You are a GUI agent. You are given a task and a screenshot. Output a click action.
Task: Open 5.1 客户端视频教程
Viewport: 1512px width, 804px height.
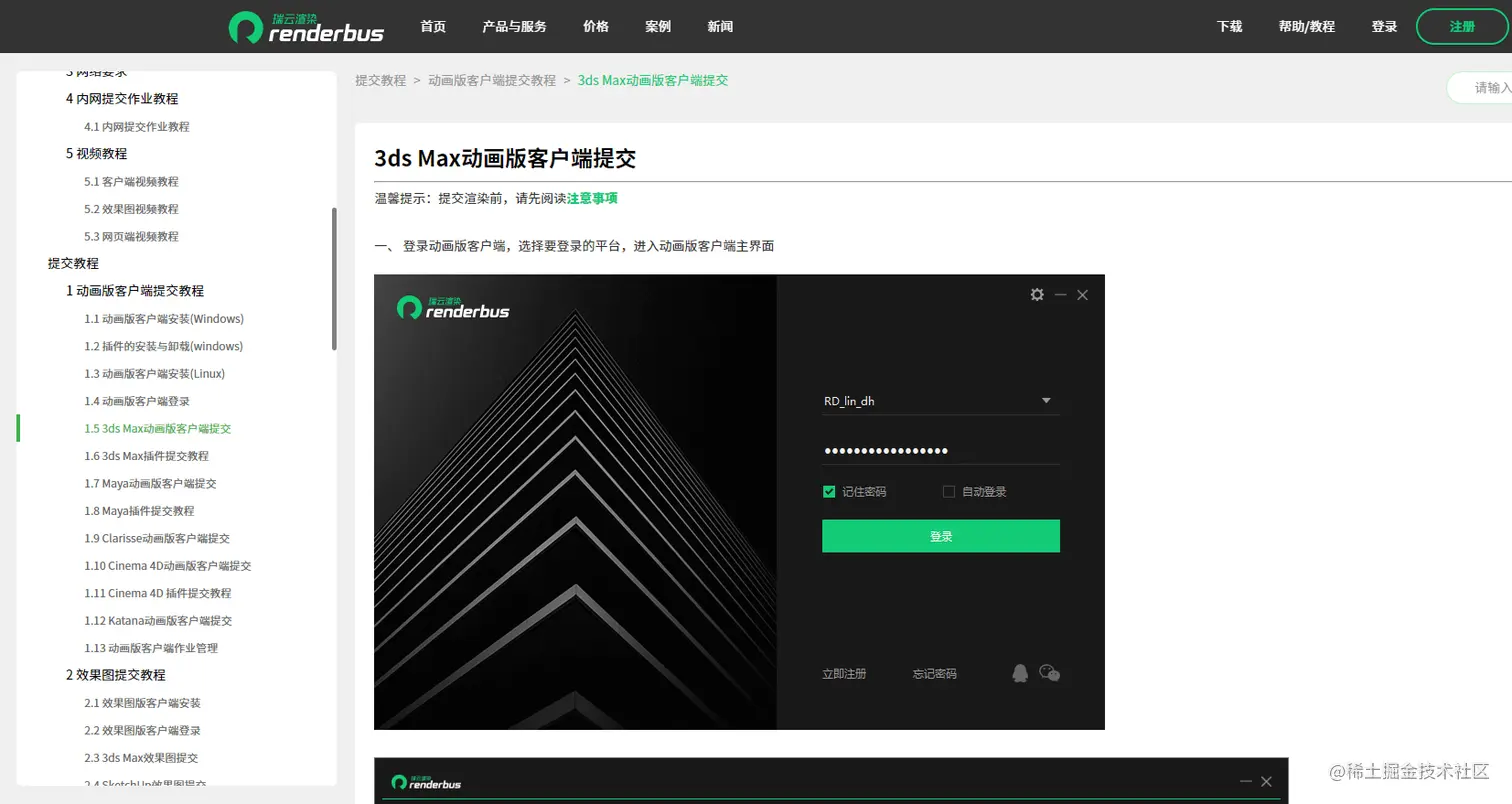pyautogui.click(x=131, y=182)
